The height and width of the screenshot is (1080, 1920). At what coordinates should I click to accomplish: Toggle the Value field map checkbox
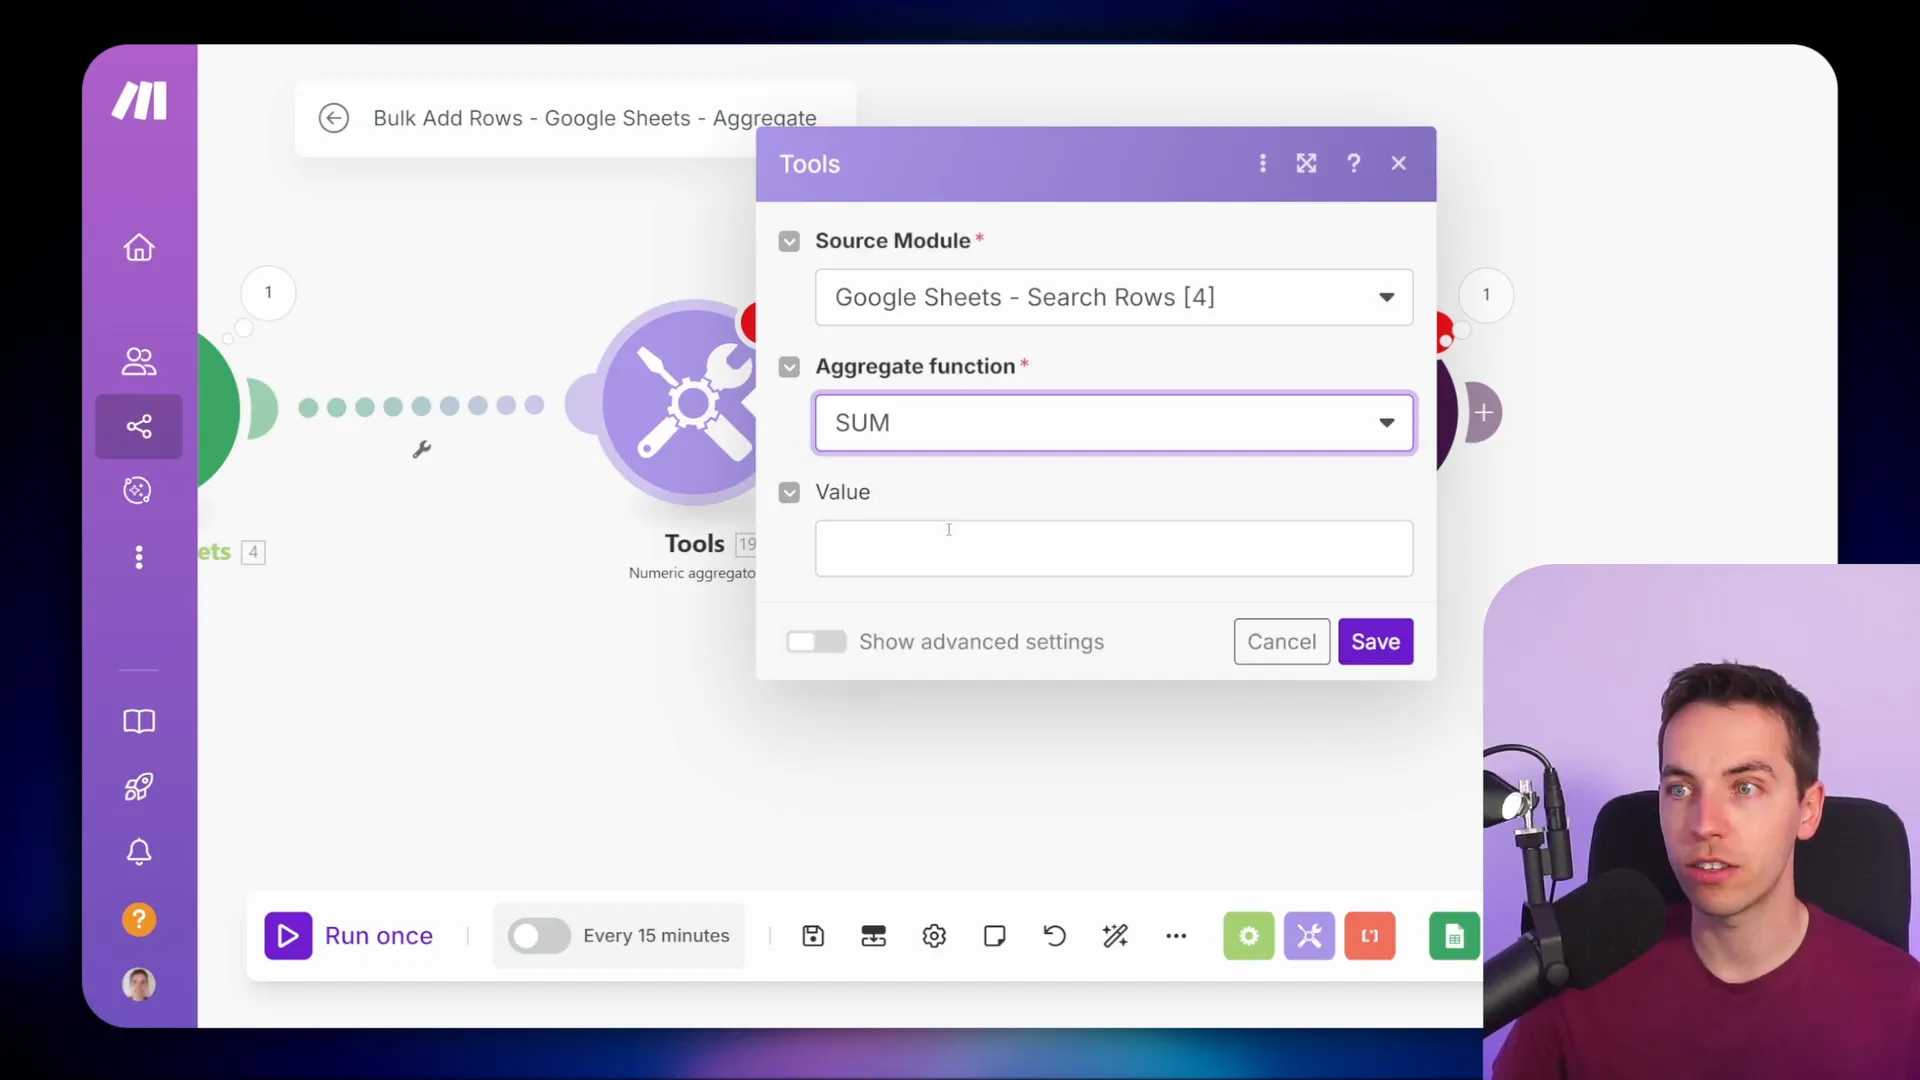(789, 492)
